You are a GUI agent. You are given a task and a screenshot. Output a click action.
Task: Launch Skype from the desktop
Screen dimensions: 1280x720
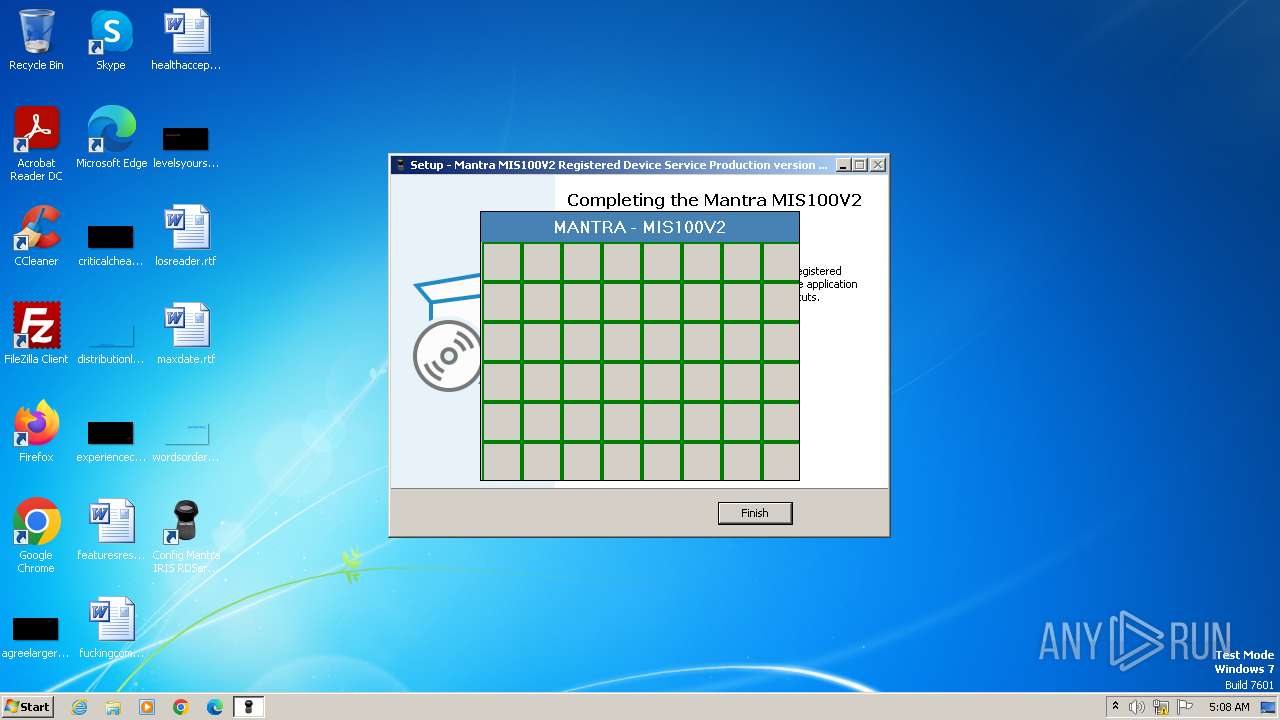click(x=110, y=40)
